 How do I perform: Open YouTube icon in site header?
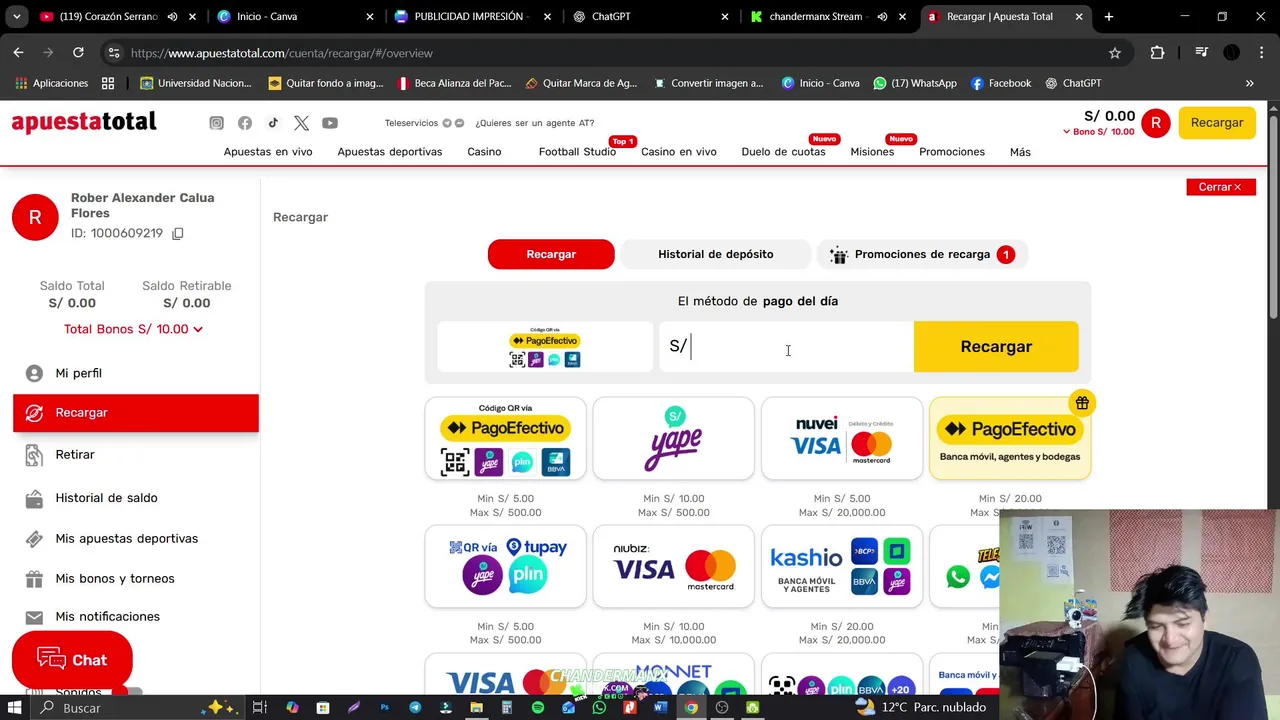[x=330, y=123]
